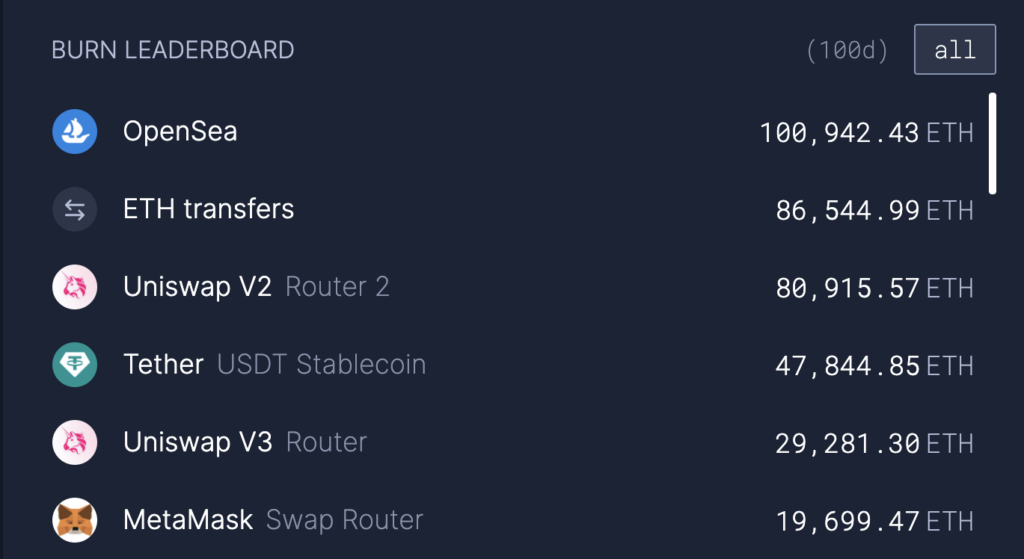Click Tether's 47,844.85 ETH burn amount

[874, 366]
